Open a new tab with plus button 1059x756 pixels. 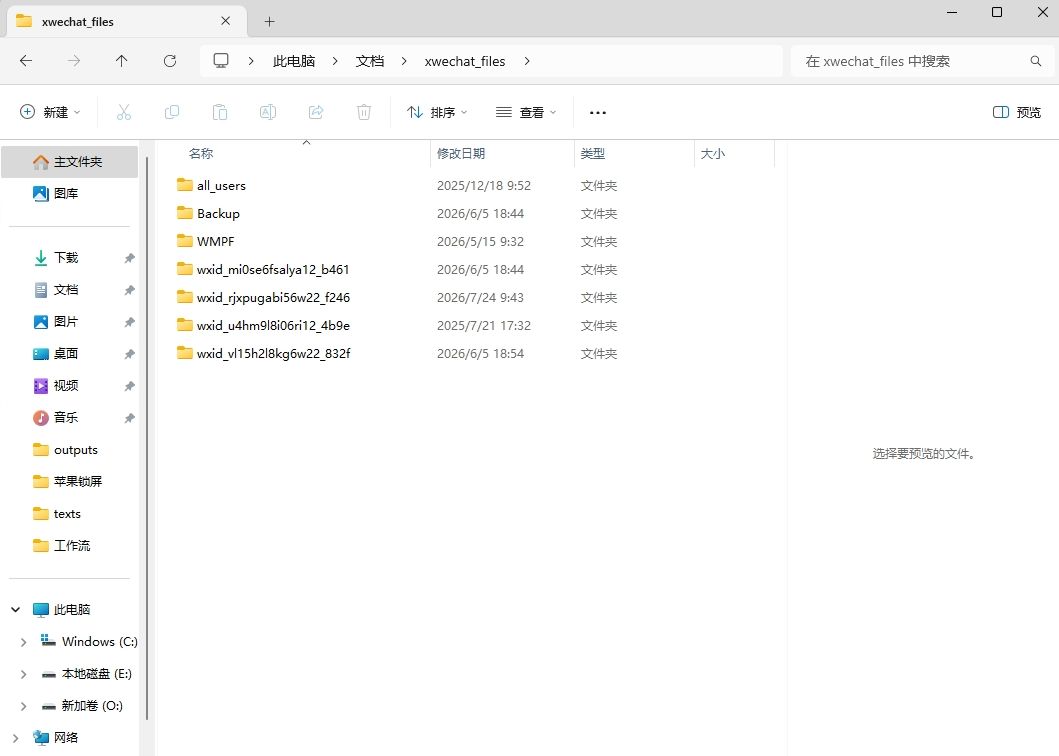[269, 22]
